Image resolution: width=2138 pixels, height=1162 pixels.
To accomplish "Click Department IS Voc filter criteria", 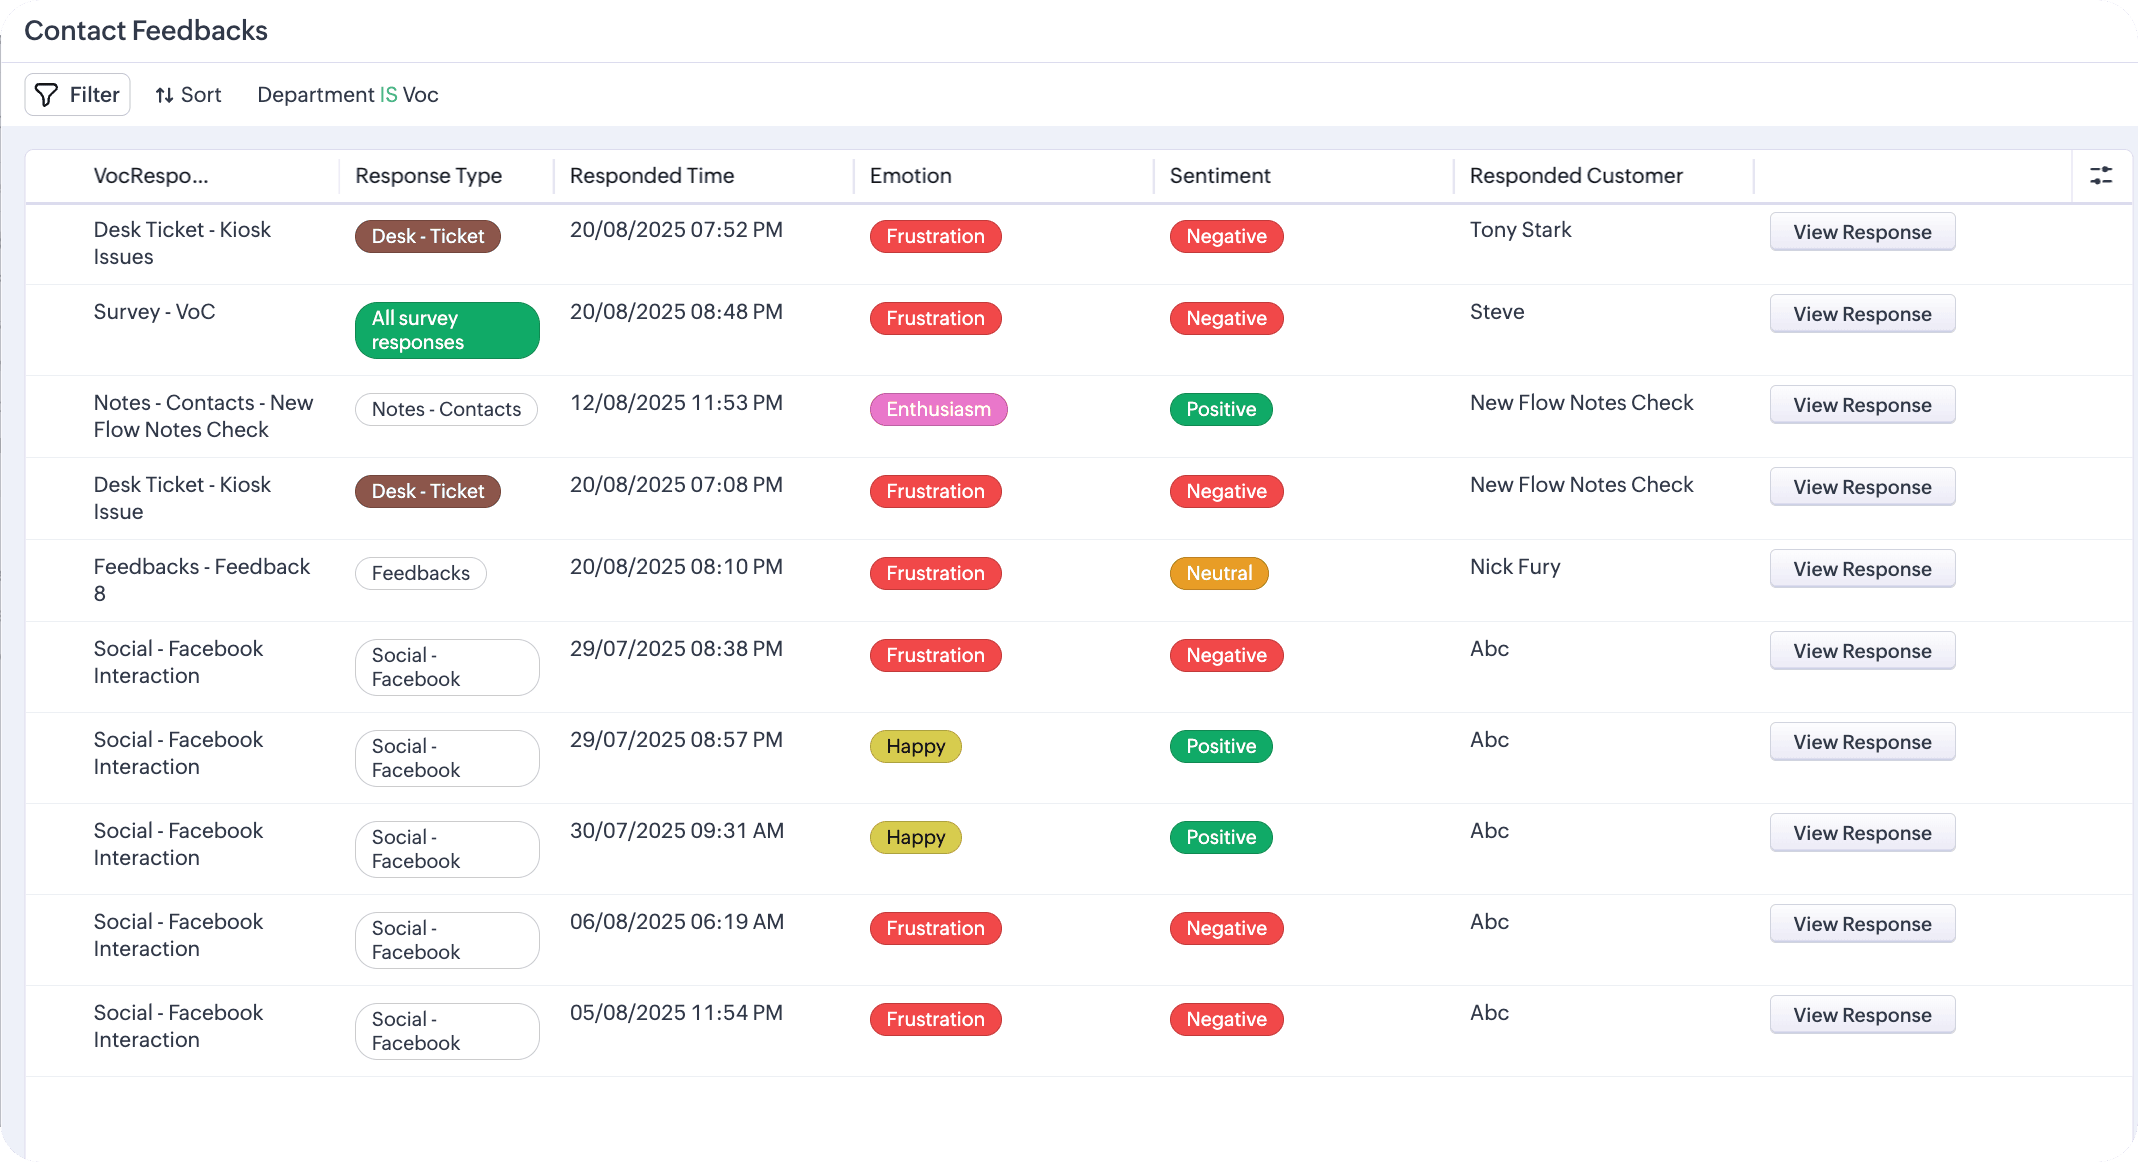I will [347, 95].
